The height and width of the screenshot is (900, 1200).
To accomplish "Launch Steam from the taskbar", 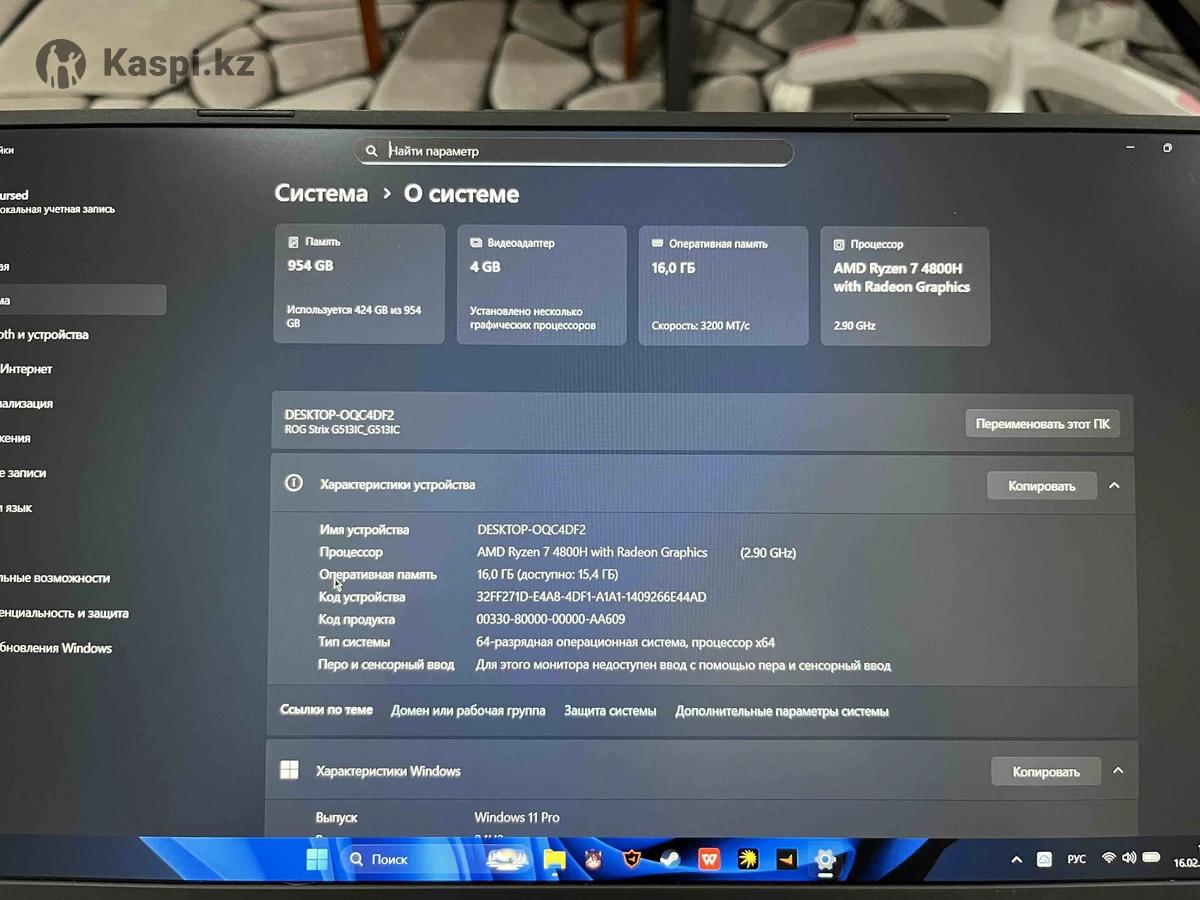I will tap(670, 860).
